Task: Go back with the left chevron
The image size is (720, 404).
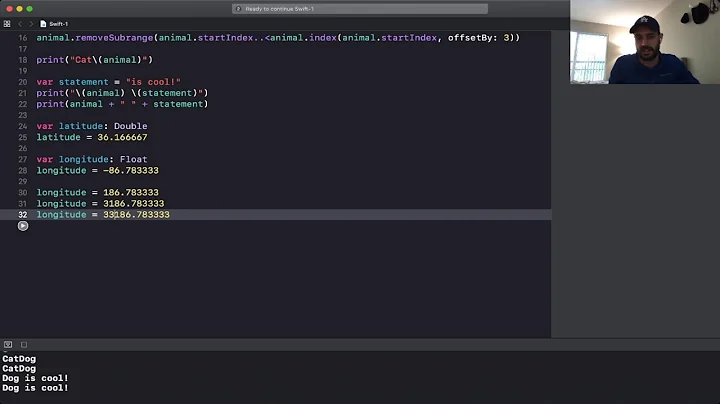Action: coord(20,24)
